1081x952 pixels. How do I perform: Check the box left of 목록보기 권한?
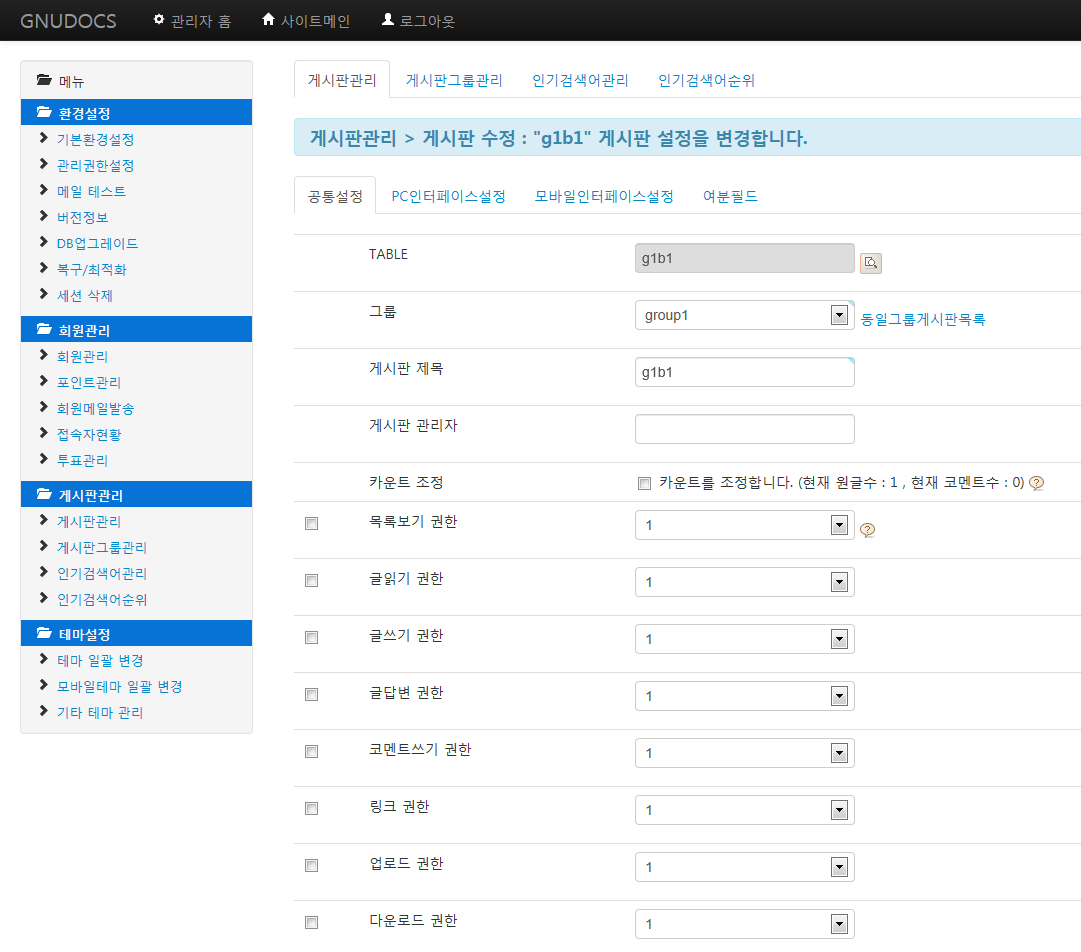pyautogui.click(x=311, y=523)
